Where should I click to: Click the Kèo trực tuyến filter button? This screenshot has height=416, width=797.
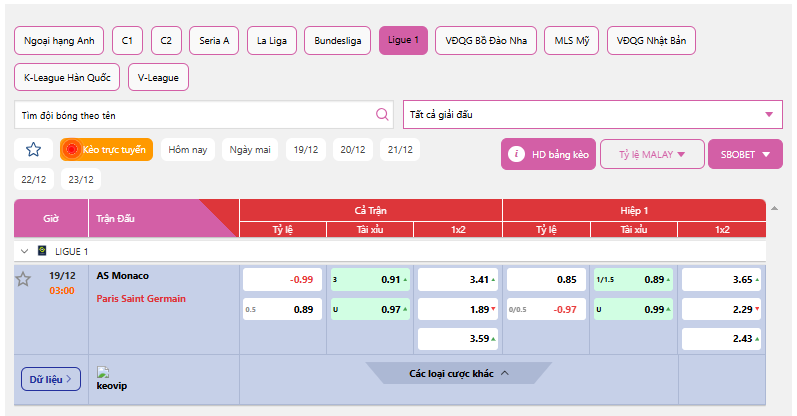pos(106,150)
